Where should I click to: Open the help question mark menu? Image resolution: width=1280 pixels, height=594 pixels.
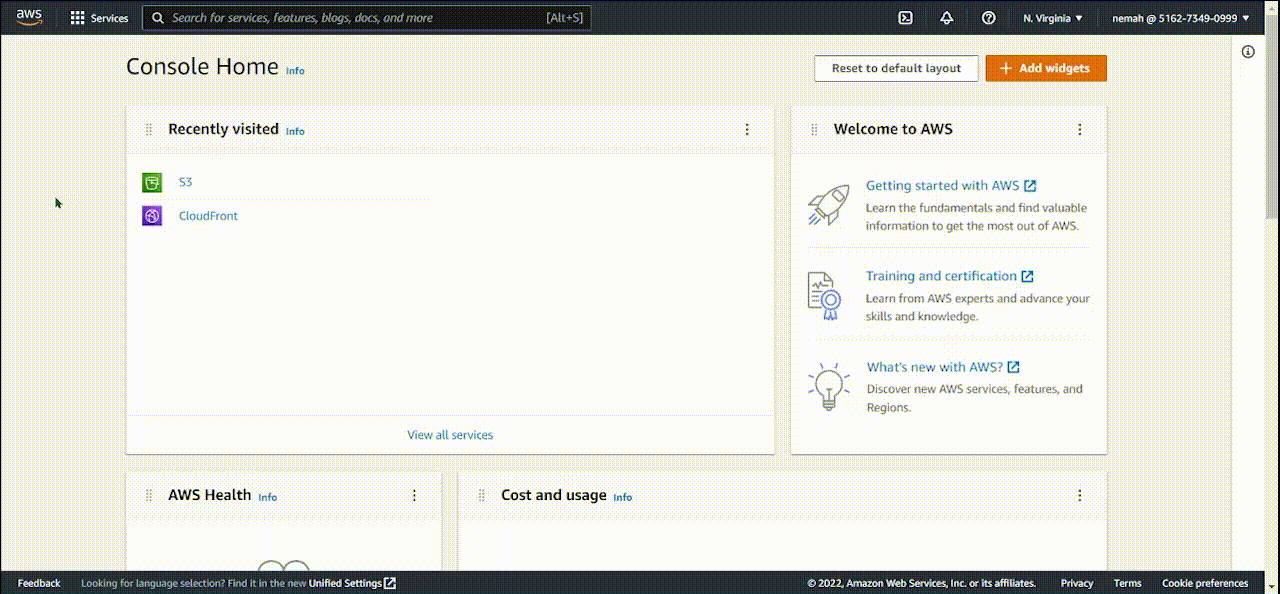988,18
